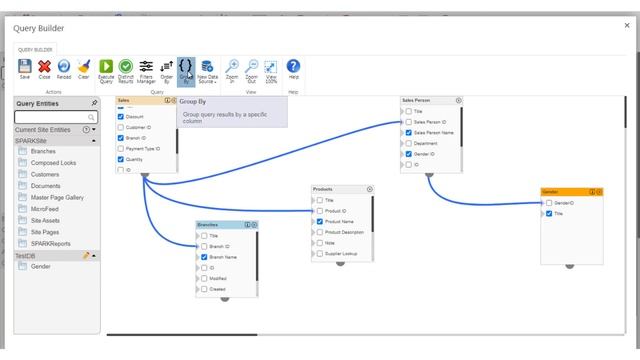
Task: Check Department in Sales Person table
Action: [x=409, y=143]
